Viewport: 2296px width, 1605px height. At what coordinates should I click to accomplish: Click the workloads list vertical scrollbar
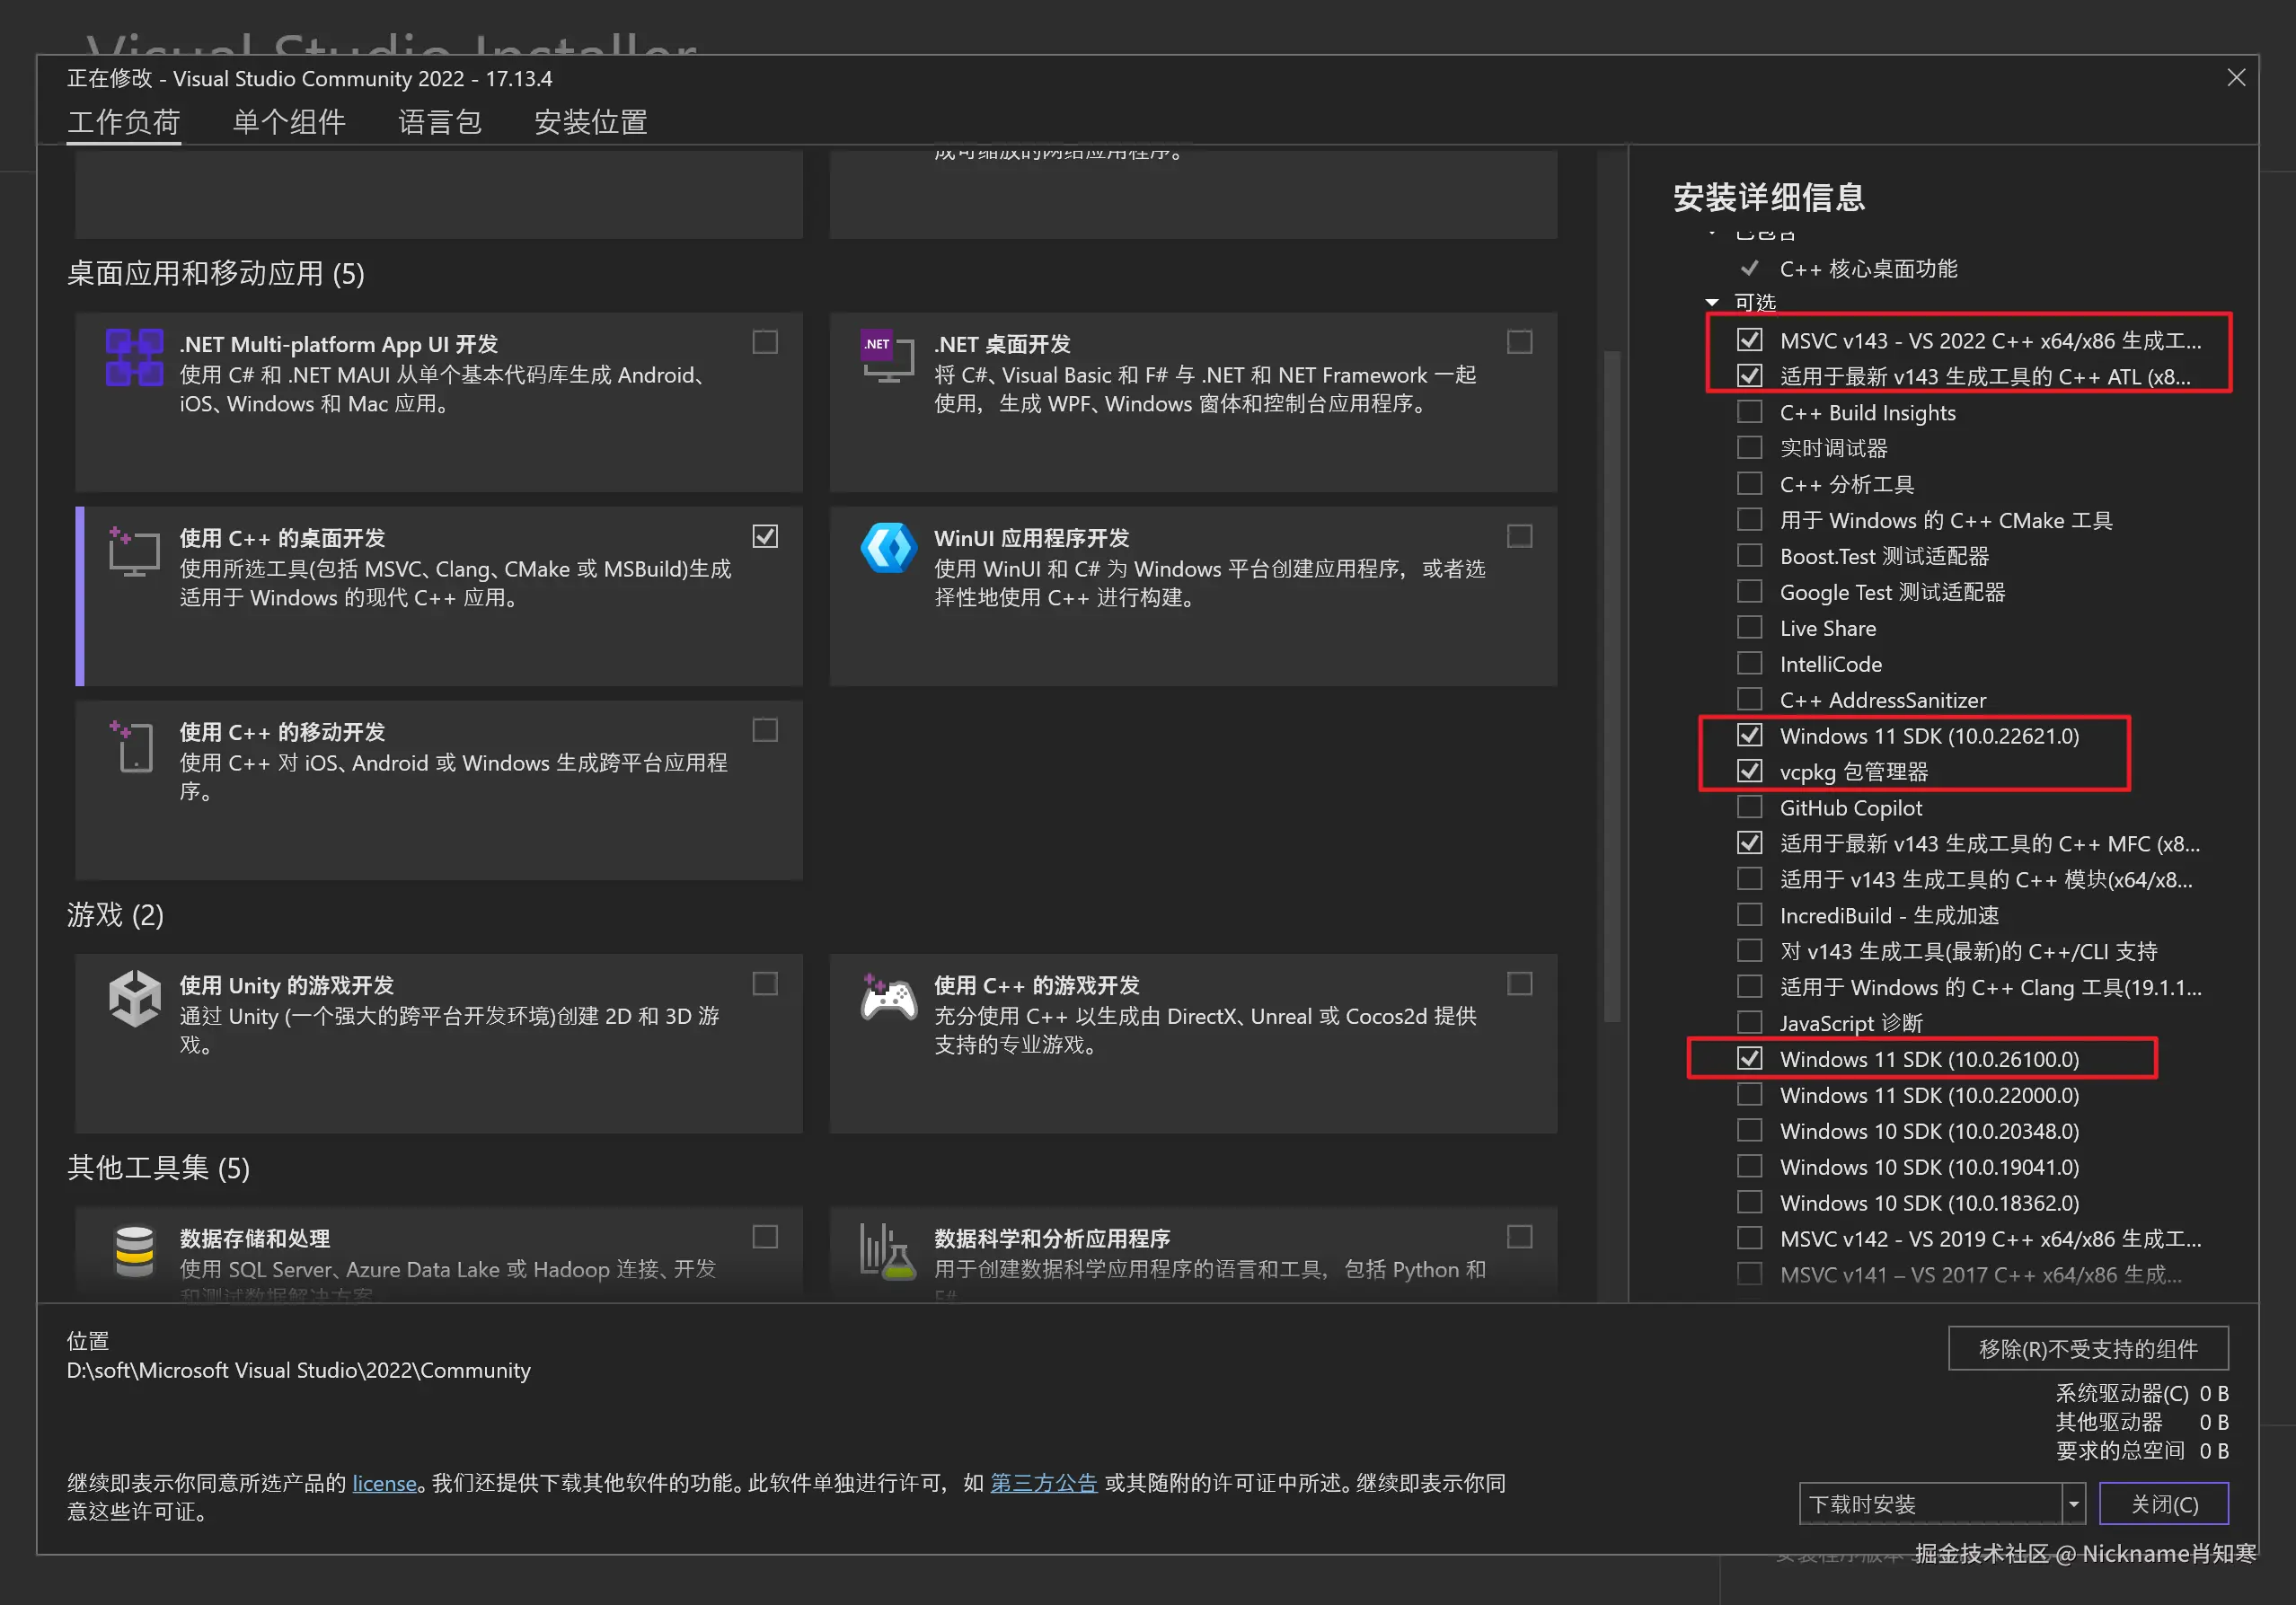(1612, 685)
